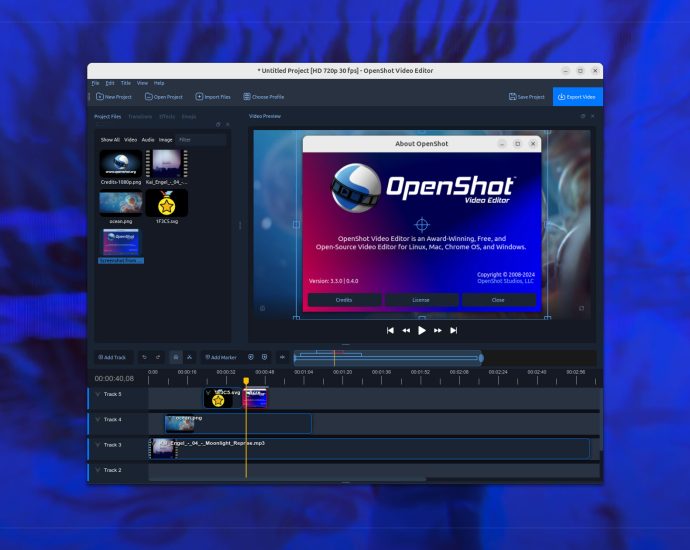Open the File menu
Viewport: 690px width, 550px height.
pos(95,83)
